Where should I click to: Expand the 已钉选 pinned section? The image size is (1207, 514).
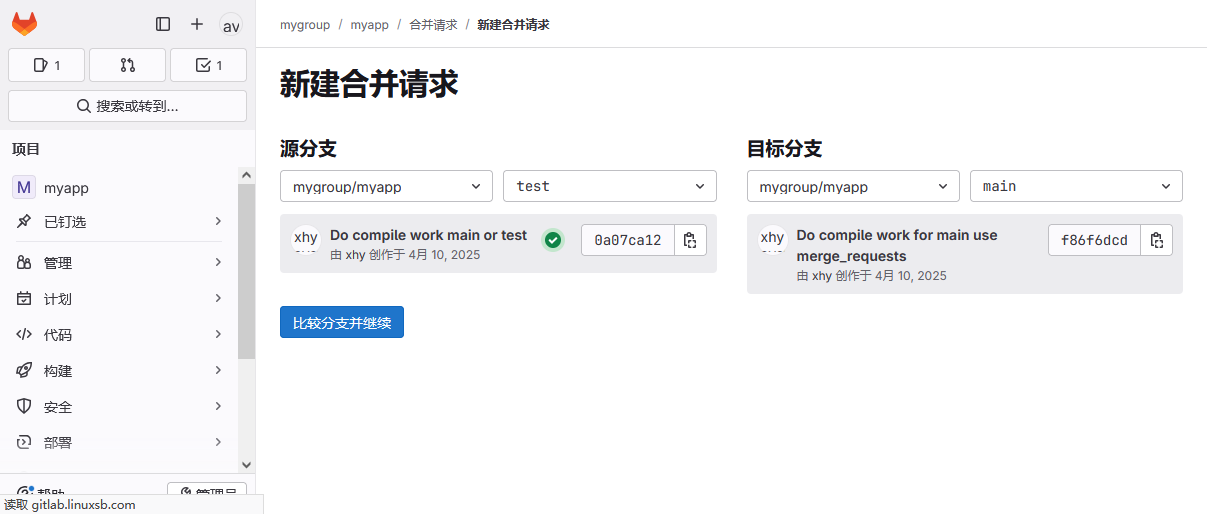(119, 221)
